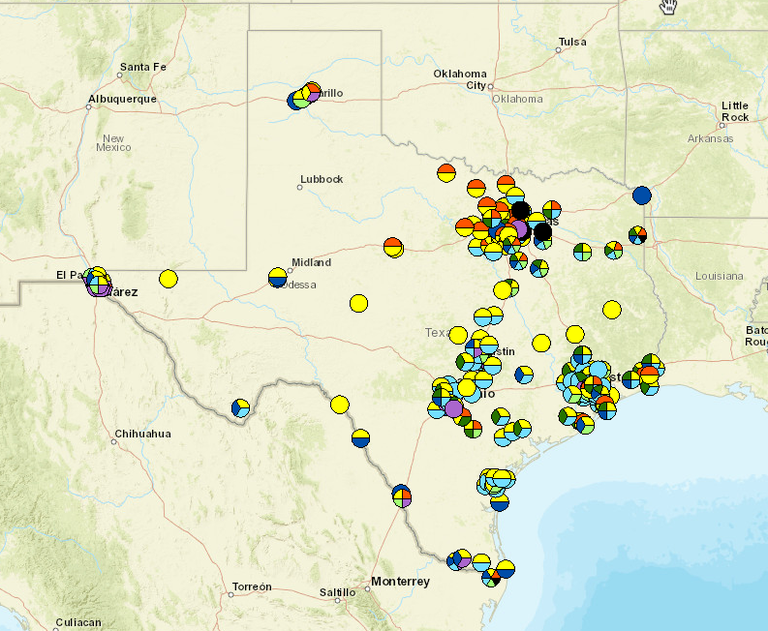Click the blue-yellow pie marker between Austin and Houston

coord(523,375)
